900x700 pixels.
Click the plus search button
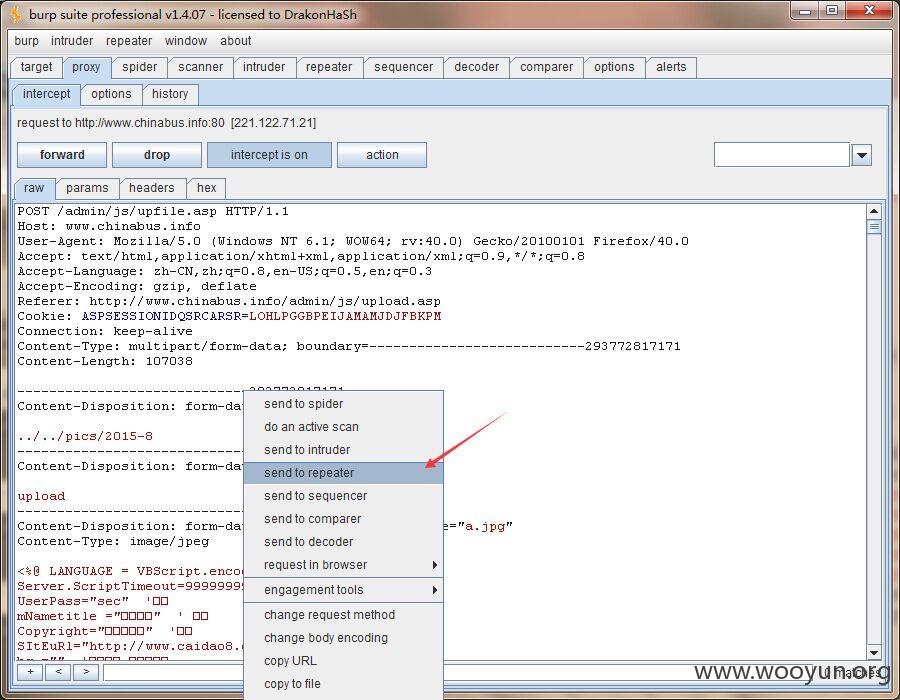(x=30, y=671)
